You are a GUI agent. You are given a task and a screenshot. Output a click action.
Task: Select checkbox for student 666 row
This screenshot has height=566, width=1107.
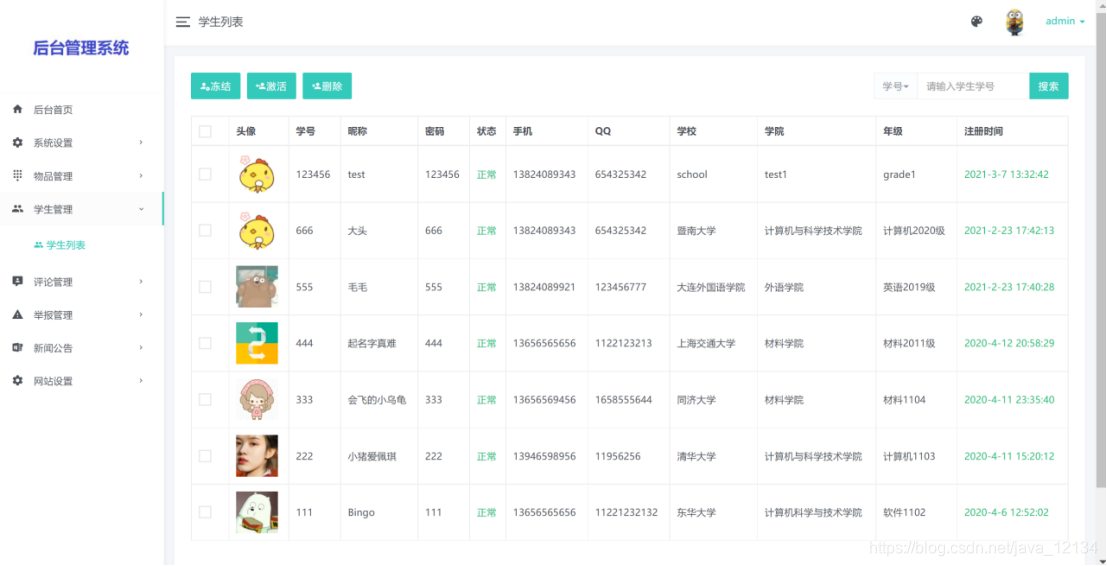point(205,230)
